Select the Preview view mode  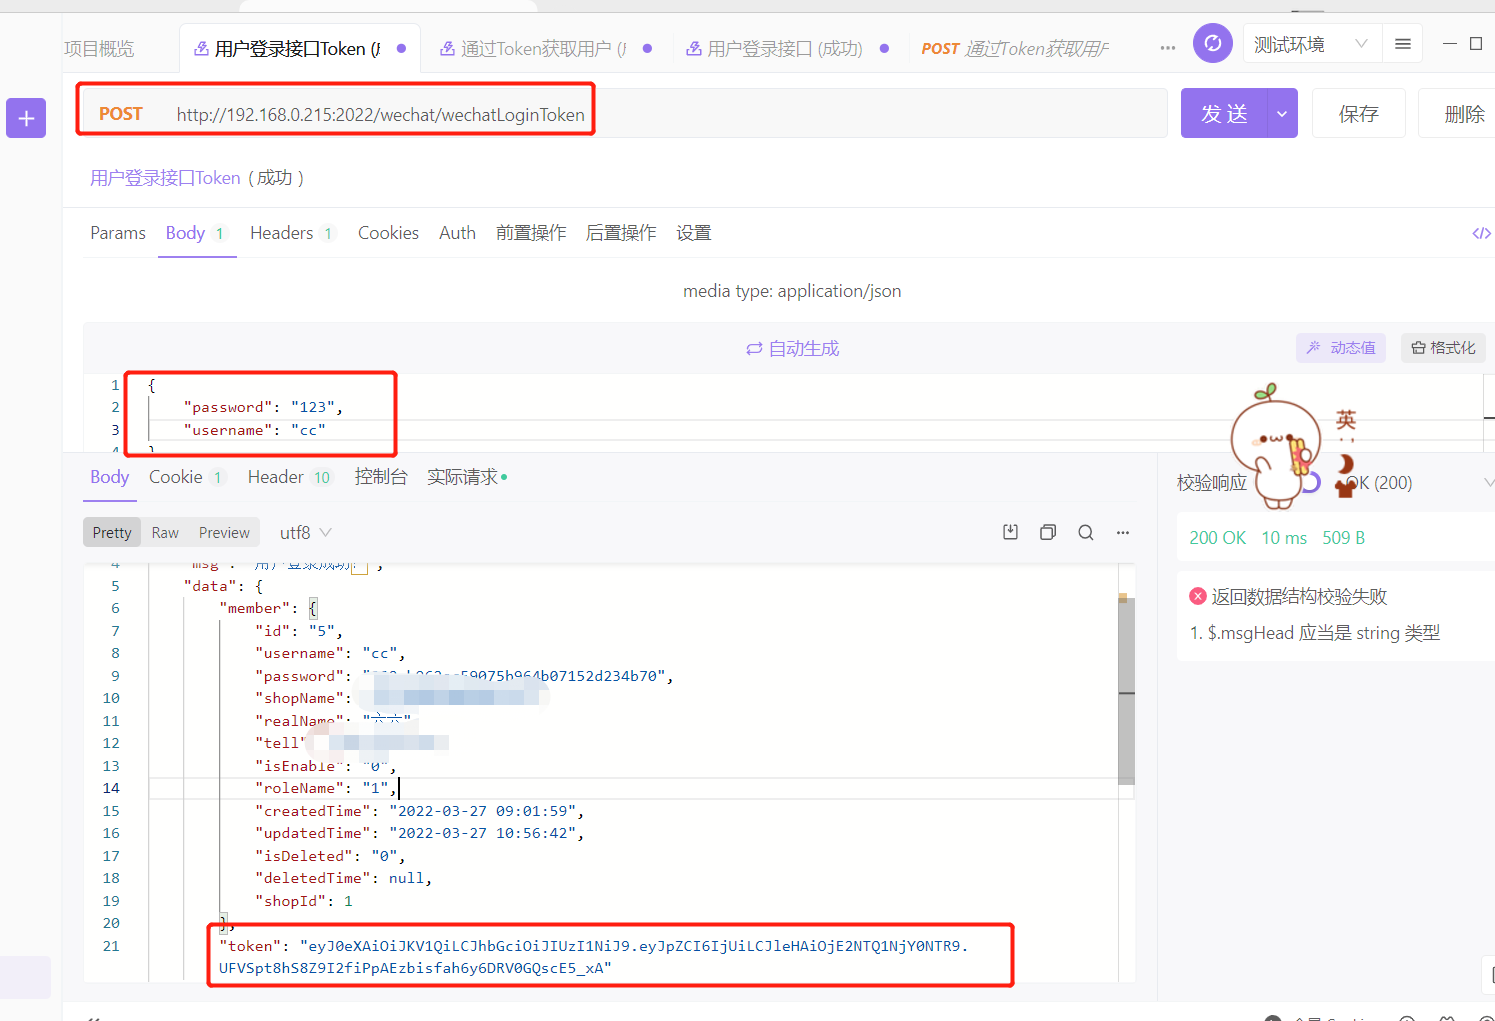pos(224,532)
